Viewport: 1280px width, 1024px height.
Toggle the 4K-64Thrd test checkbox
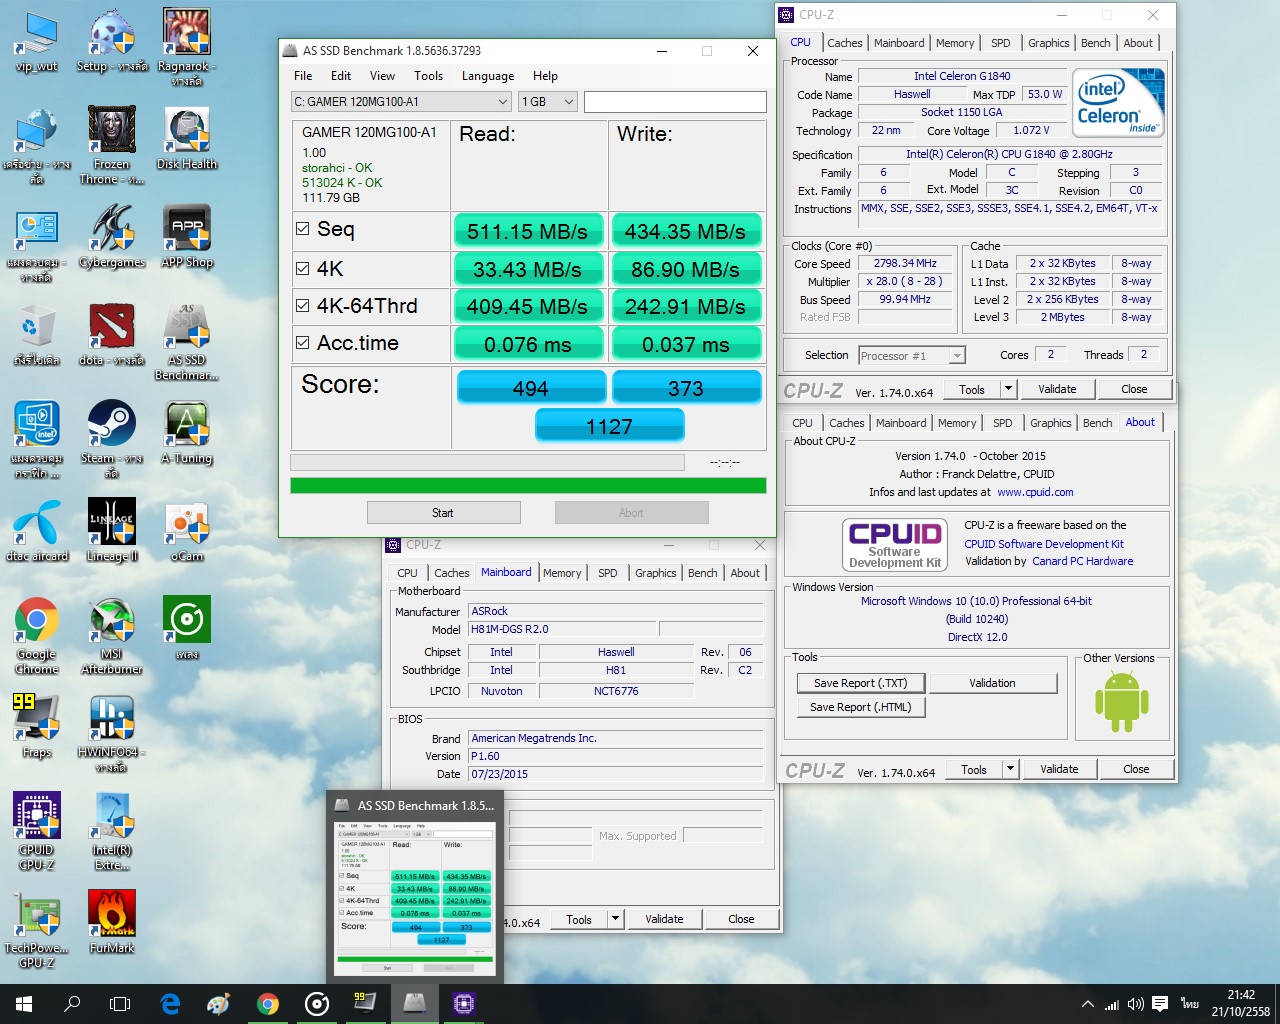coord(303,306)
